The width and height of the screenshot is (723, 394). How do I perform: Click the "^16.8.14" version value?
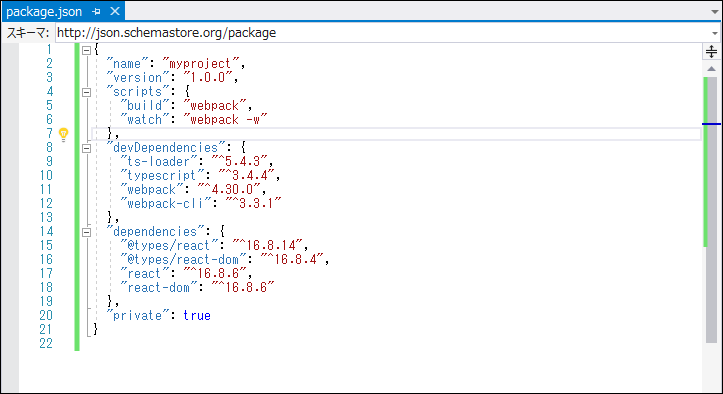tap(267, 245)
